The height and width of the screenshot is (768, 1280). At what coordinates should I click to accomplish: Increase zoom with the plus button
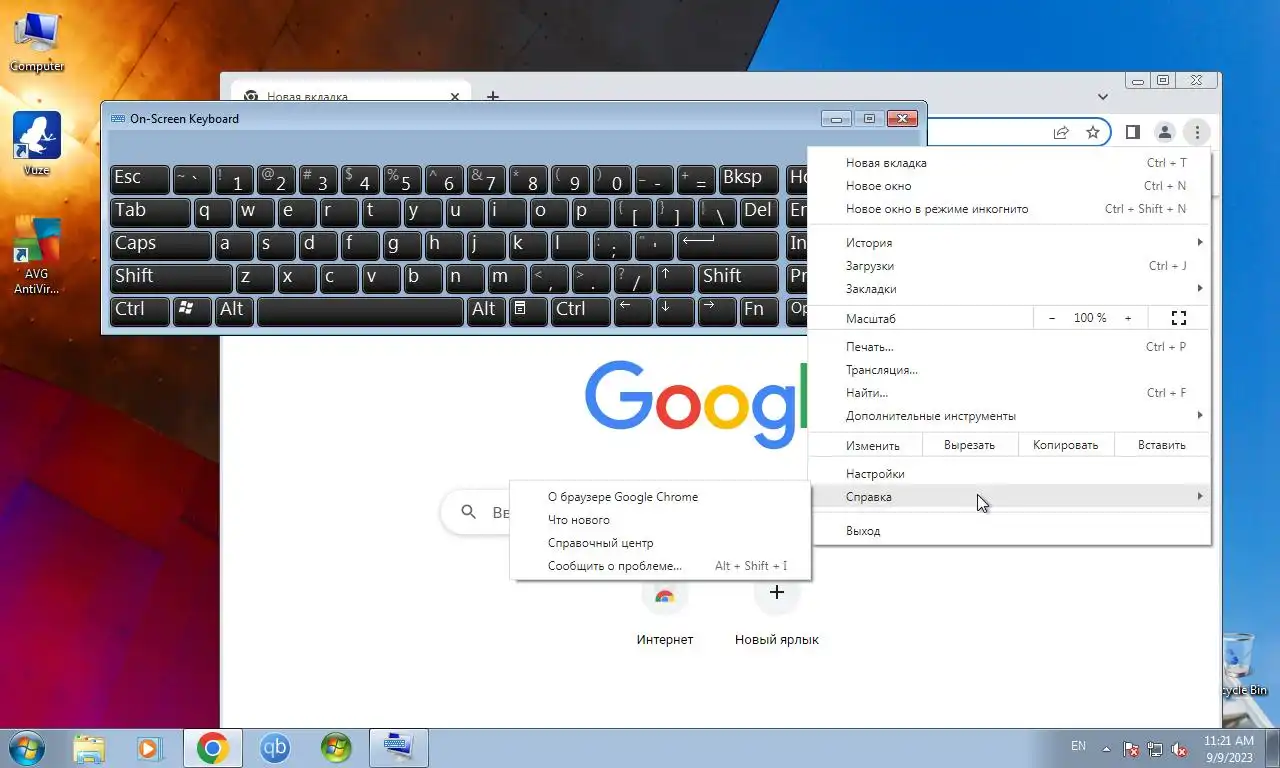[x=1128, y=318]
